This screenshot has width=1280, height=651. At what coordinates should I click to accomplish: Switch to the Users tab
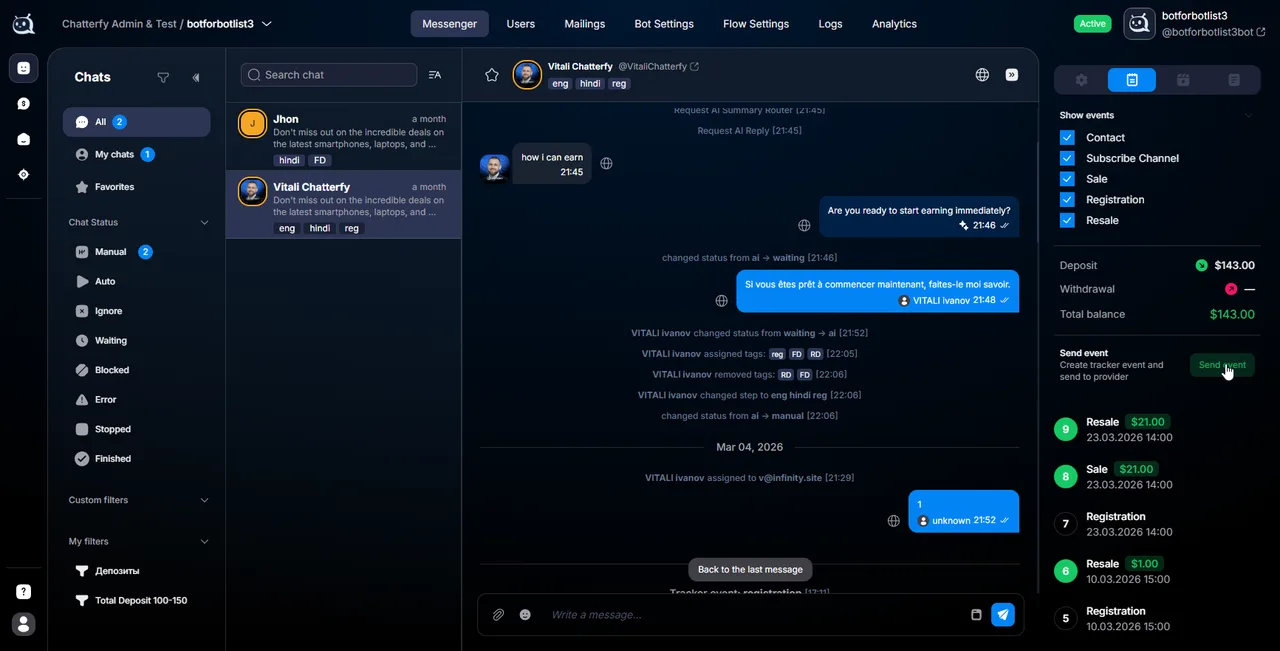coord(521,24)
